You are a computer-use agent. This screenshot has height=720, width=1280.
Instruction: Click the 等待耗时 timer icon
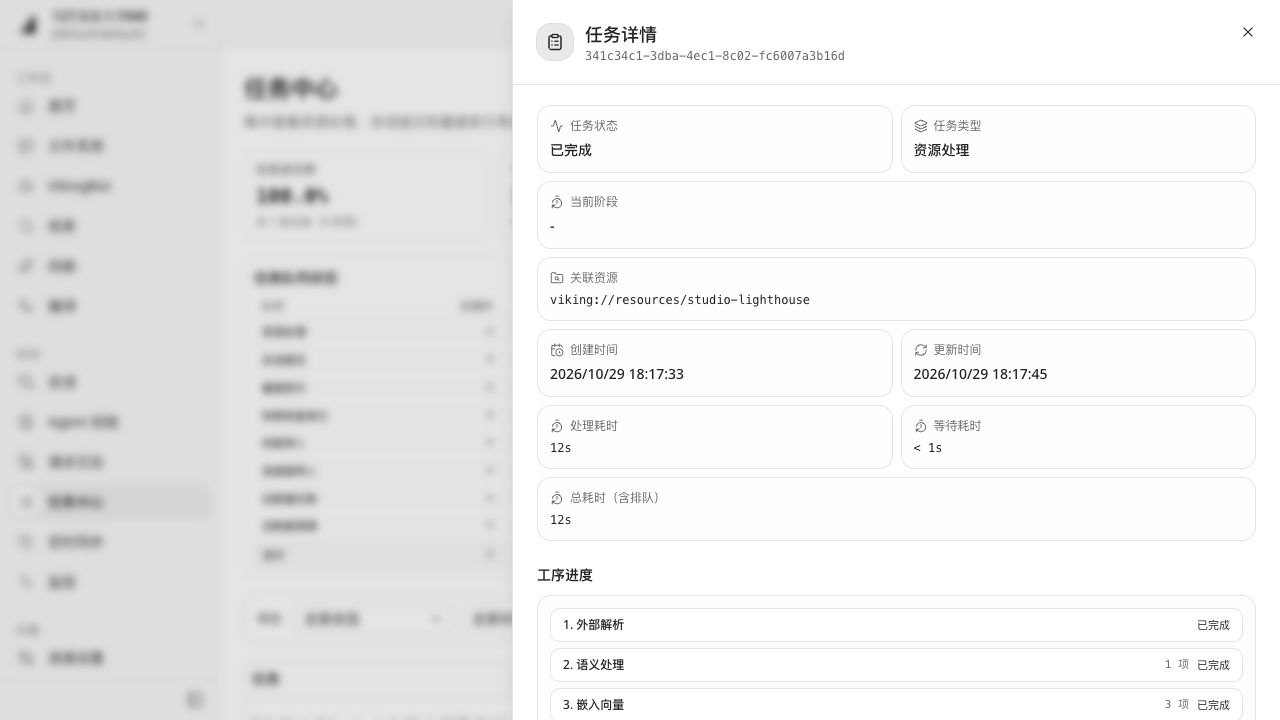921,426
